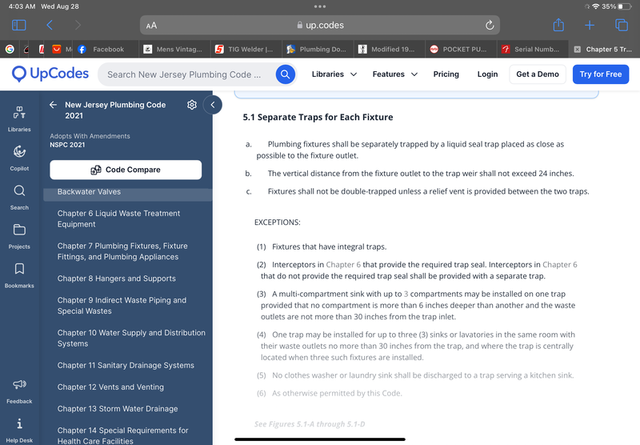Open the Safari share icon

(558, 25)
